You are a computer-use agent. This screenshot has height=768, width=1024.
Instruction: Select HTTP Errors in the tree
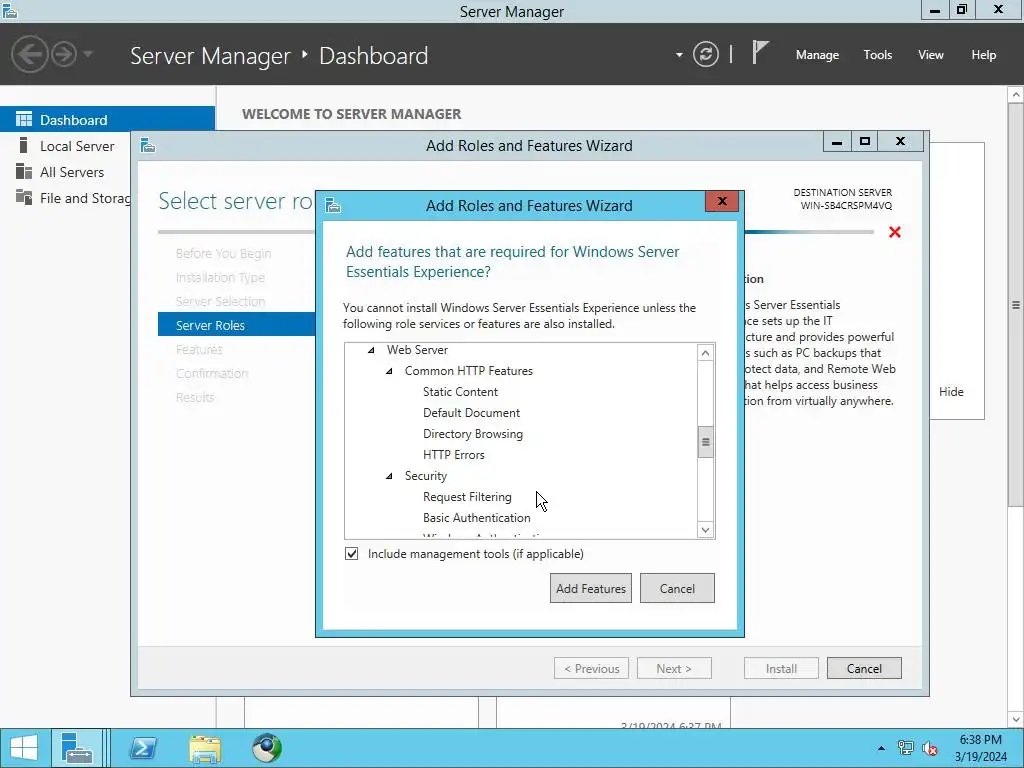click(454, 455)
